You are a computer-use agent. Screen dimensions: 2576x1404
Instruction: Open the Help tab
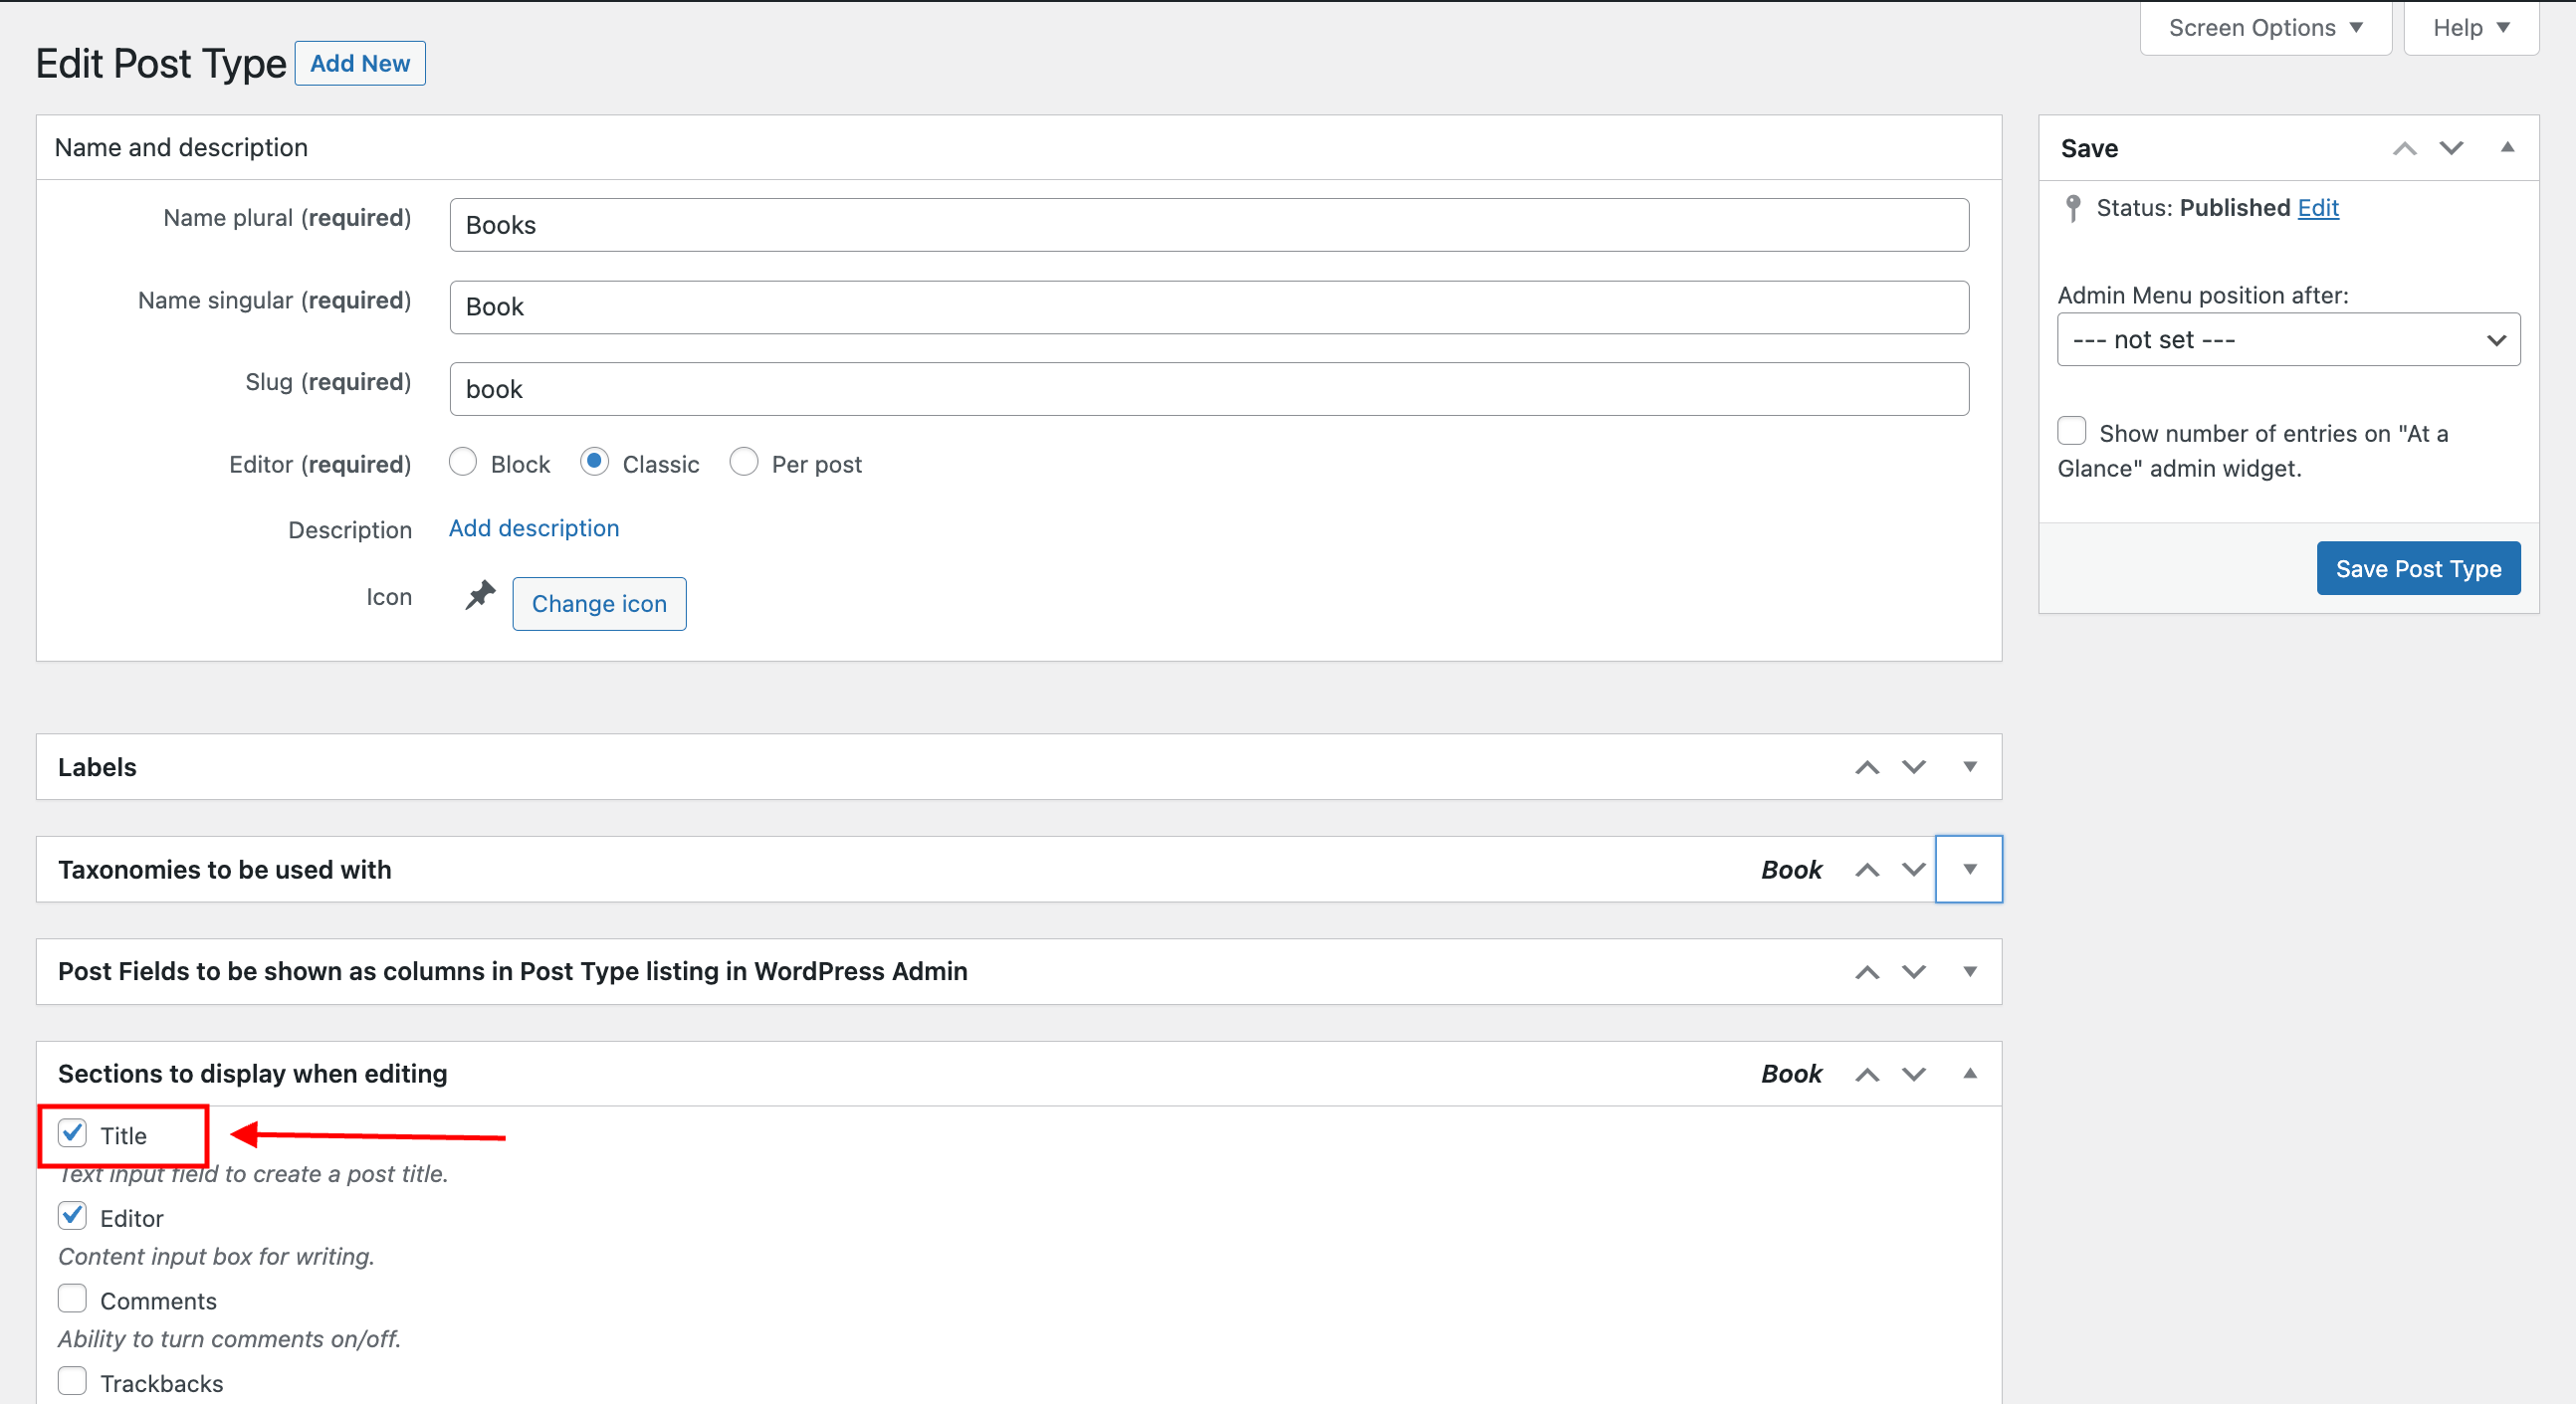(2471, 28)
